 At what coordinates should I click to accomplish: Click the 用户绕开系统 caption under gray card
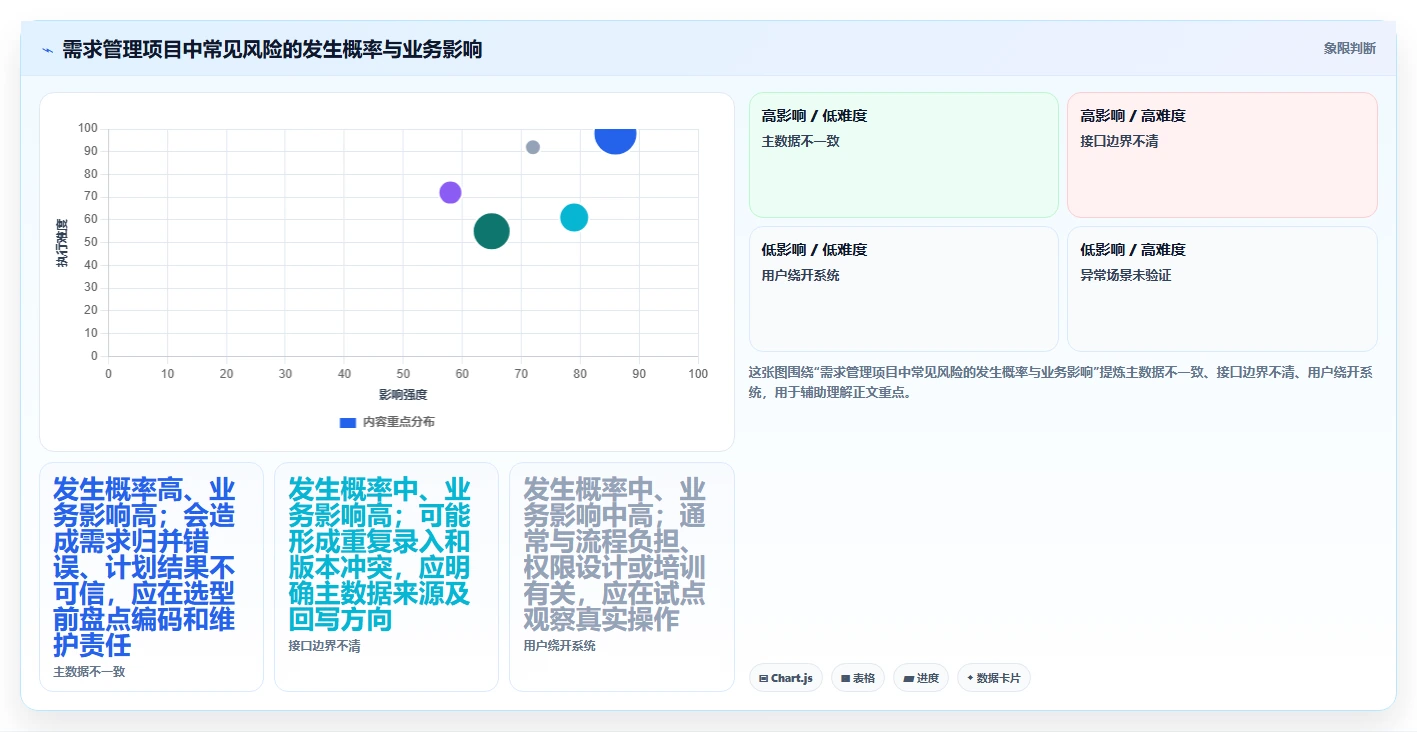coord(559,646)
